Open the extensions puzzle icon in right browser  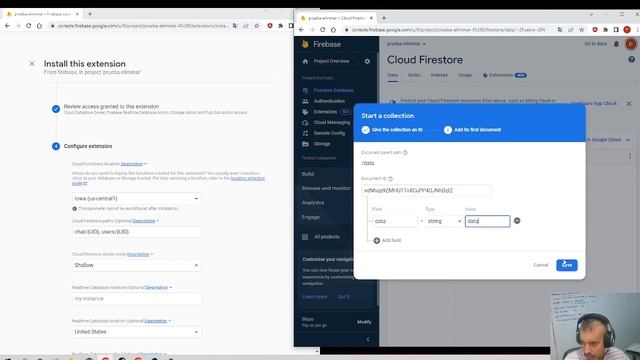click(605, 30)
